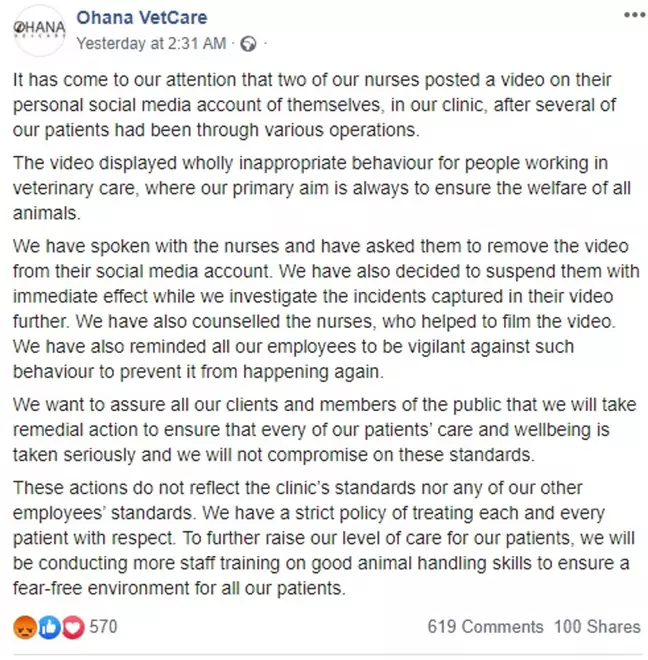Click the red heart love reaction icon

[x=72, y=627]
